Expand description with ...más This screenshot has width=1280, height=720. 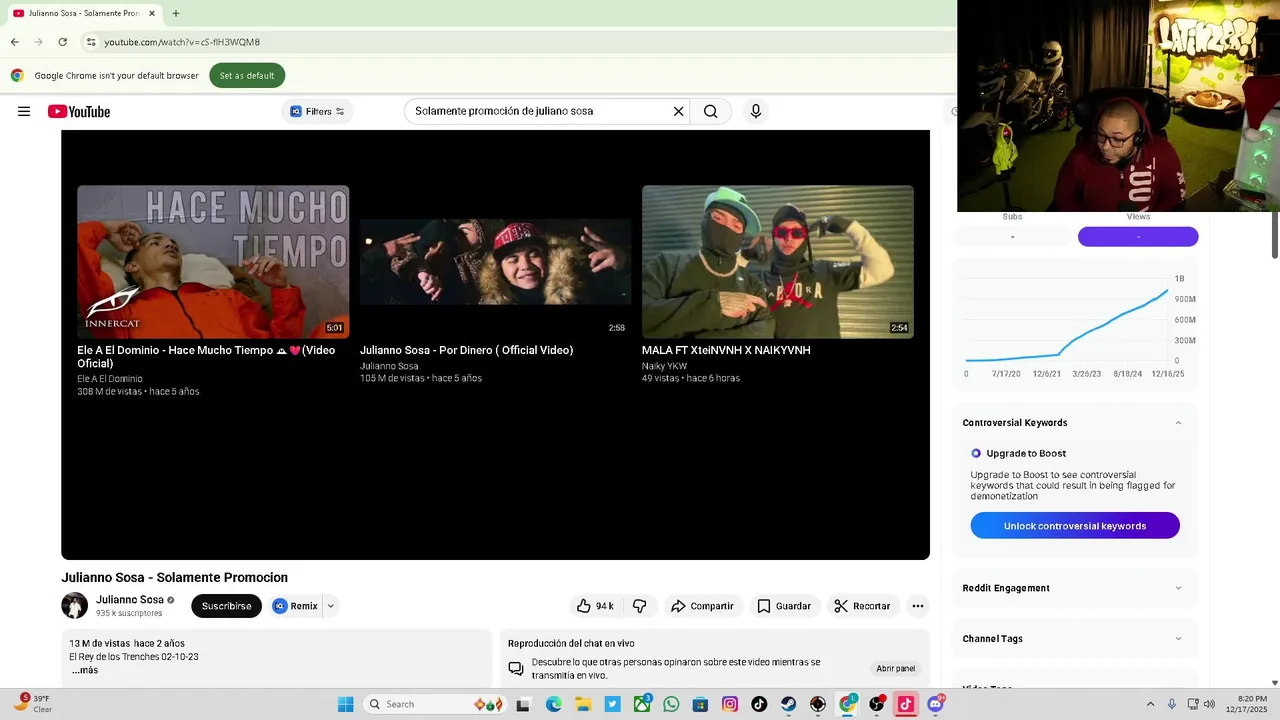coord(85,670)
